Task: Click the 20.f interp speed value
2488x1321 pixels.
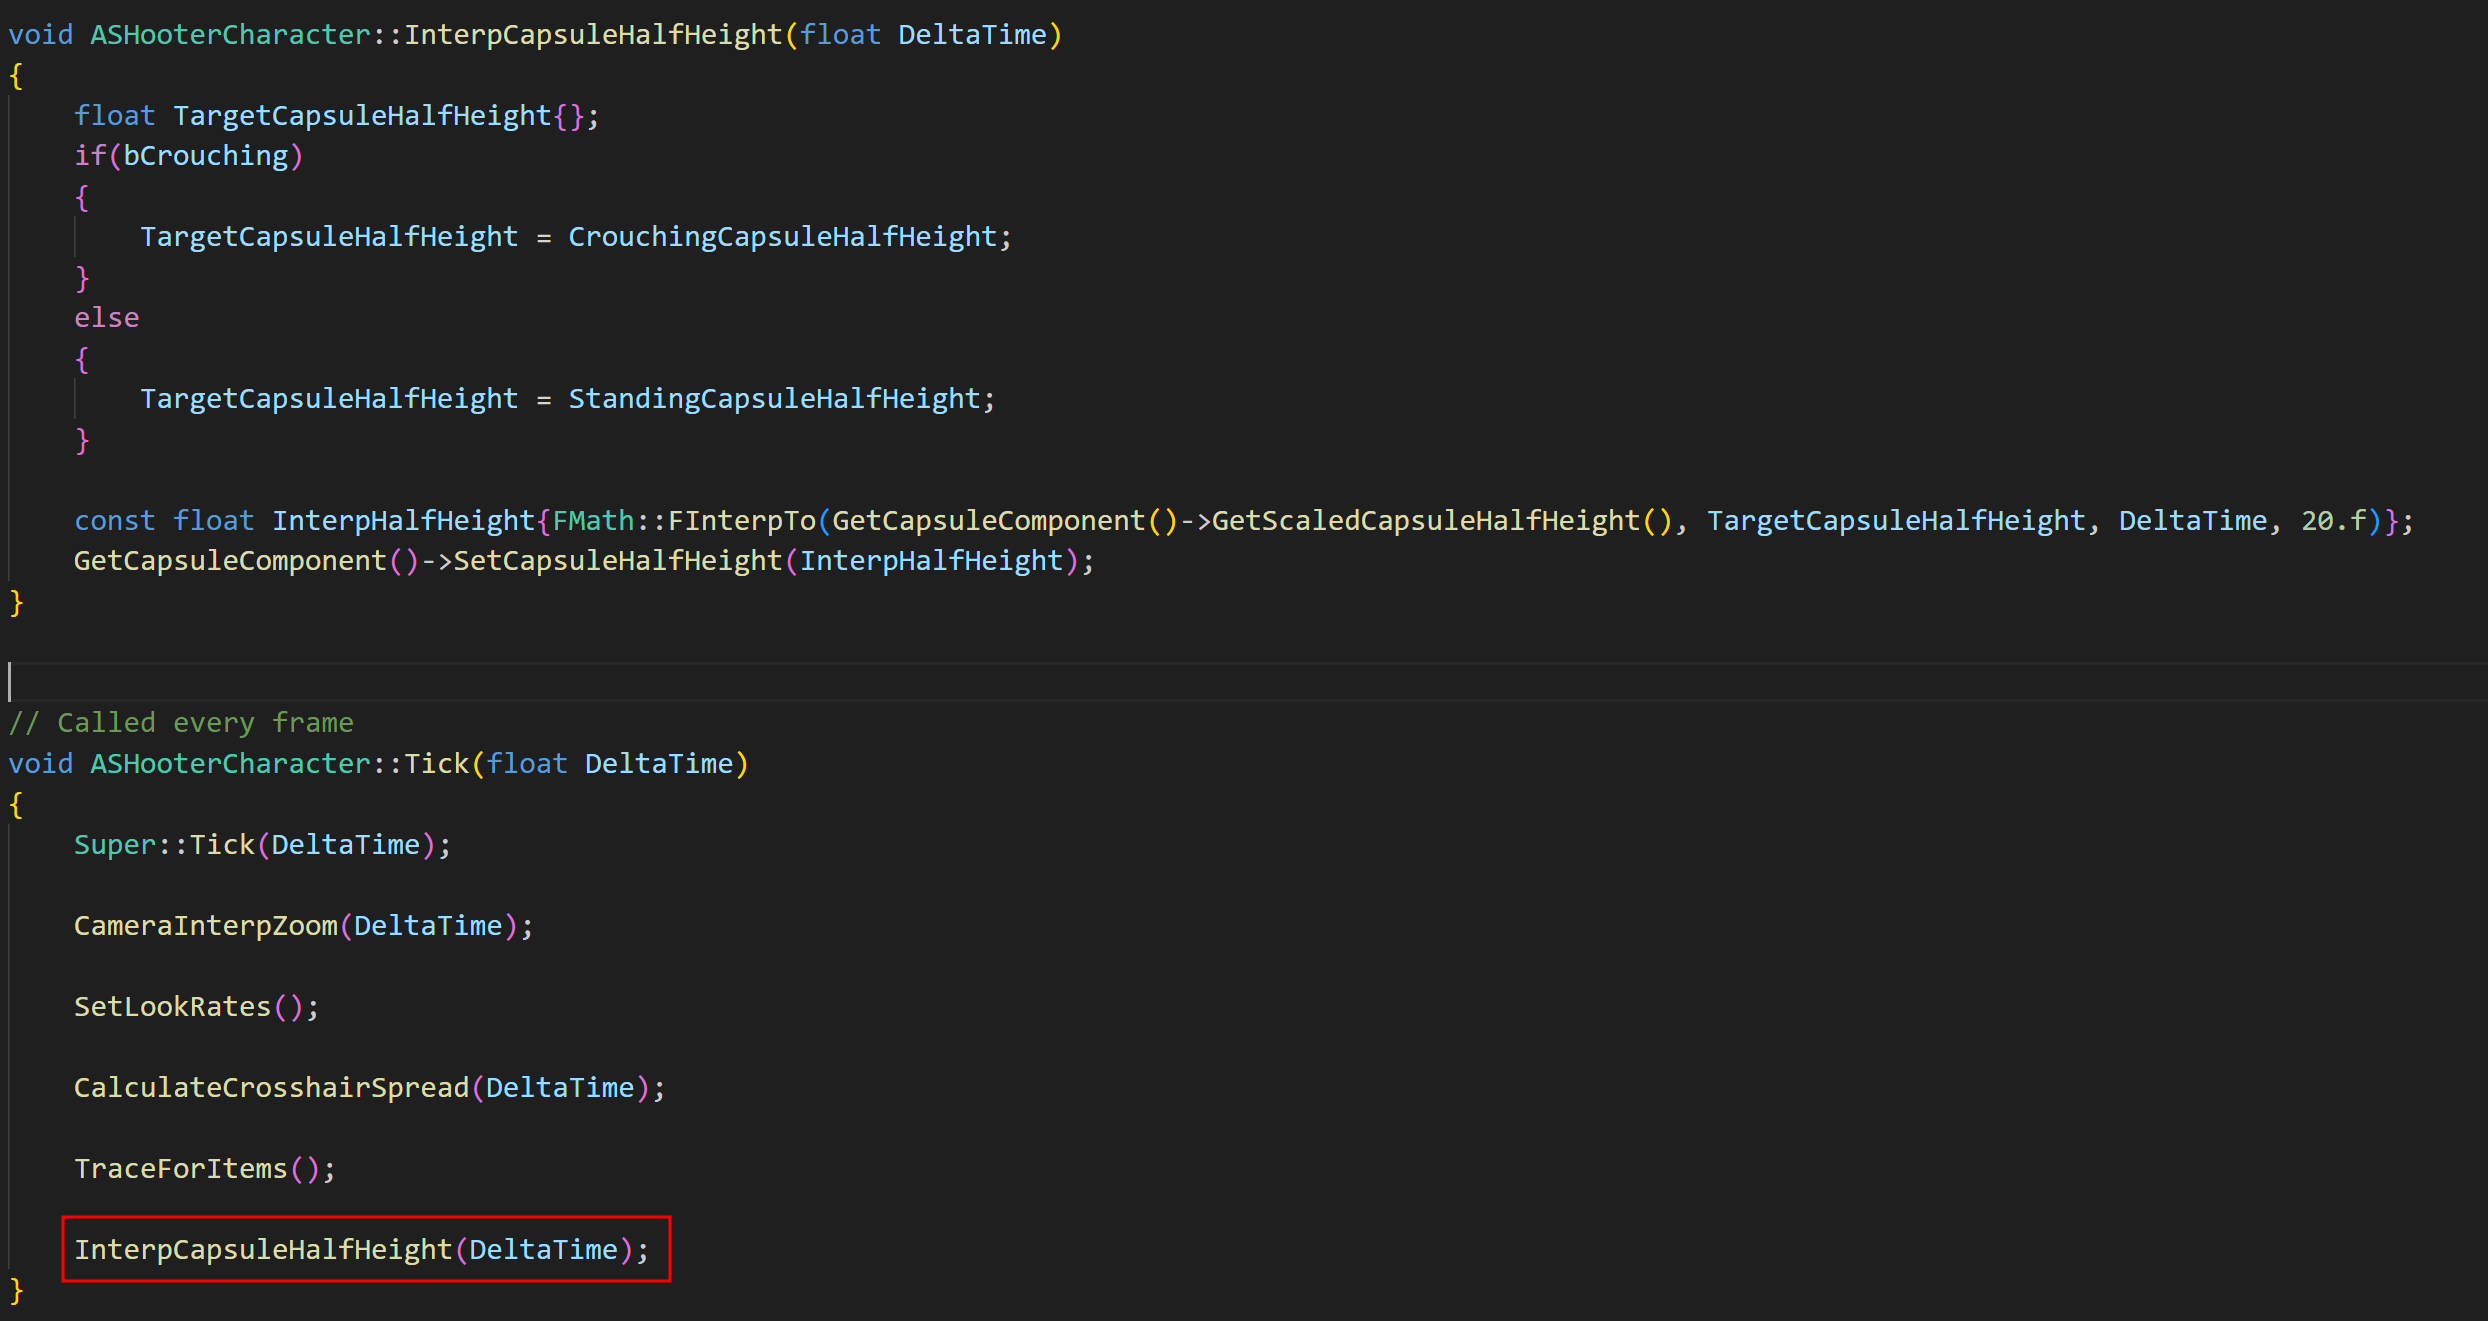Action: (x=2333, y=521)
